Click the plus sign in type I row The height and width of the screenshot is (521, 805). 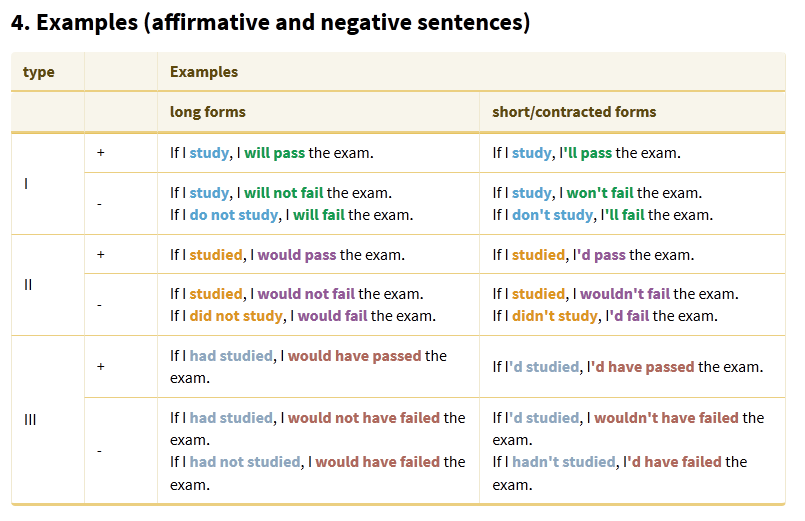pos(100,153)
